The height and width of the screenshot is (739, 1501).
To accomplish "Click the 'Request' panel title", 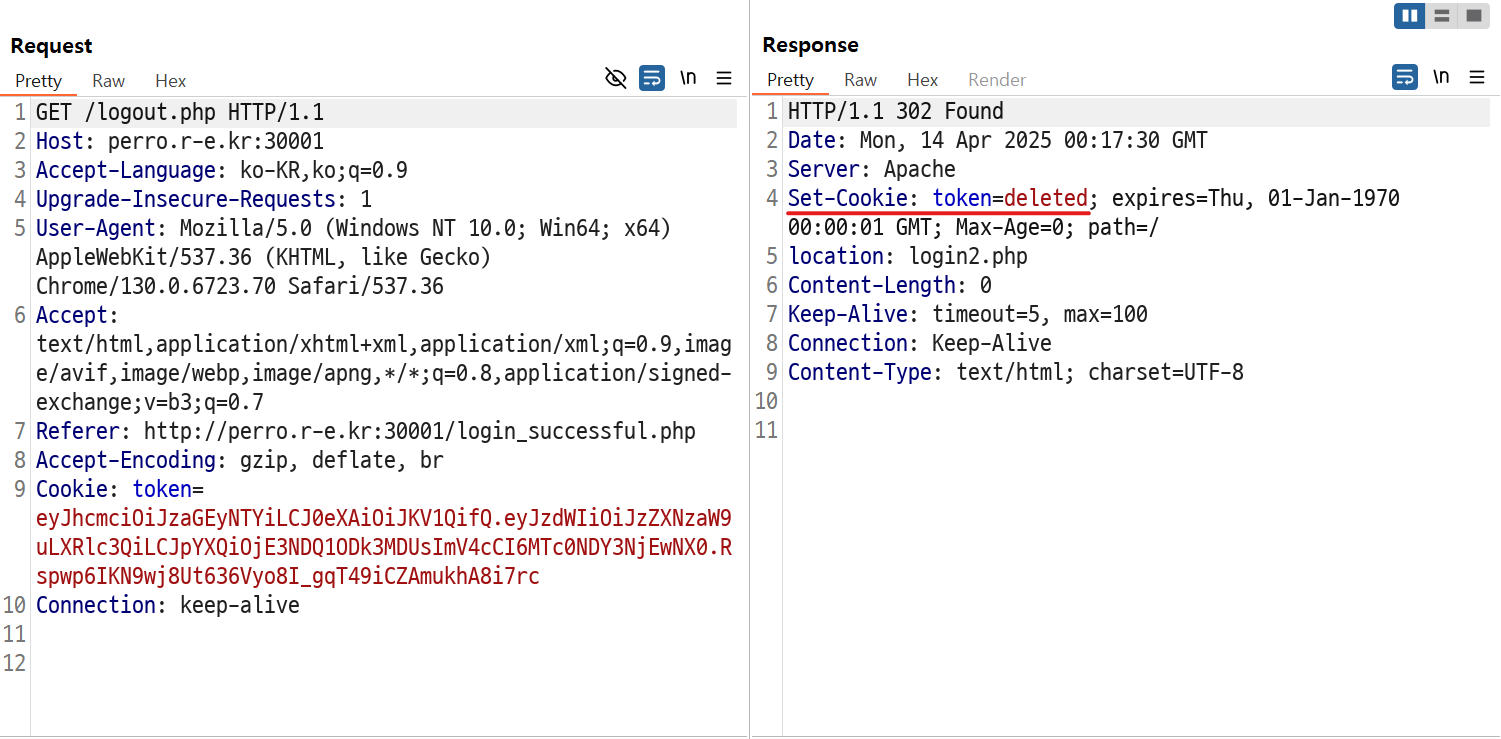I will tap(51, 46).
